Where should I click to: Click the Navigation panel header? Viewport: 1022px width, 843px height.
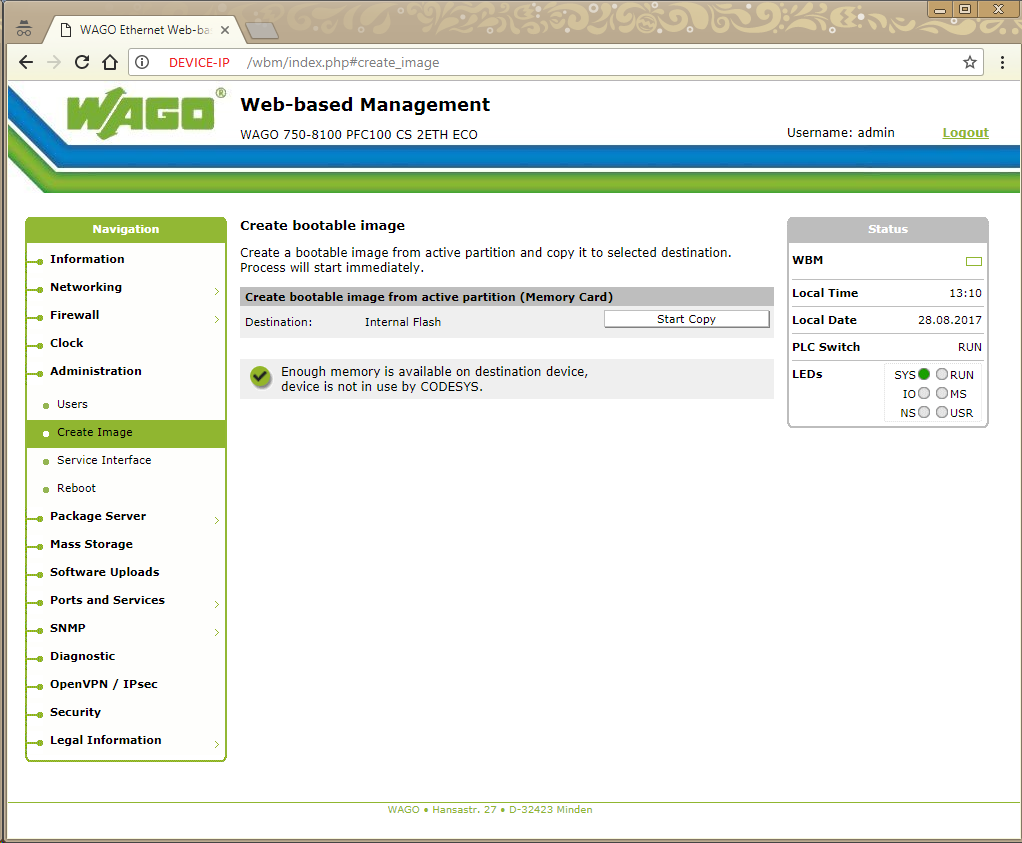pyautogui.click(x=126, y=229)
